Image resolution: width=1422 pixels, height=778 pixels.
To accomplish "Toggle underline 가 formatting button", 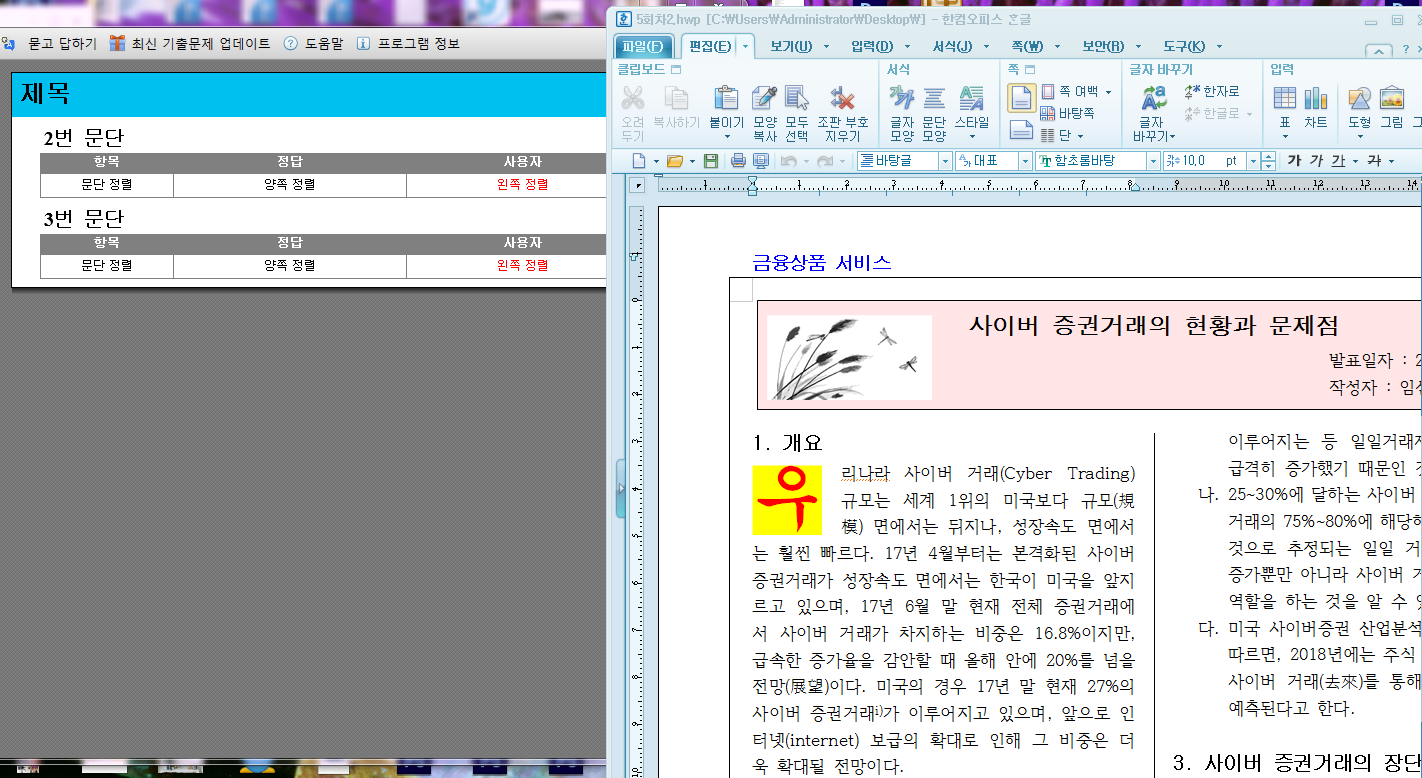I will pyautogui.click(x=1338, y=161).
